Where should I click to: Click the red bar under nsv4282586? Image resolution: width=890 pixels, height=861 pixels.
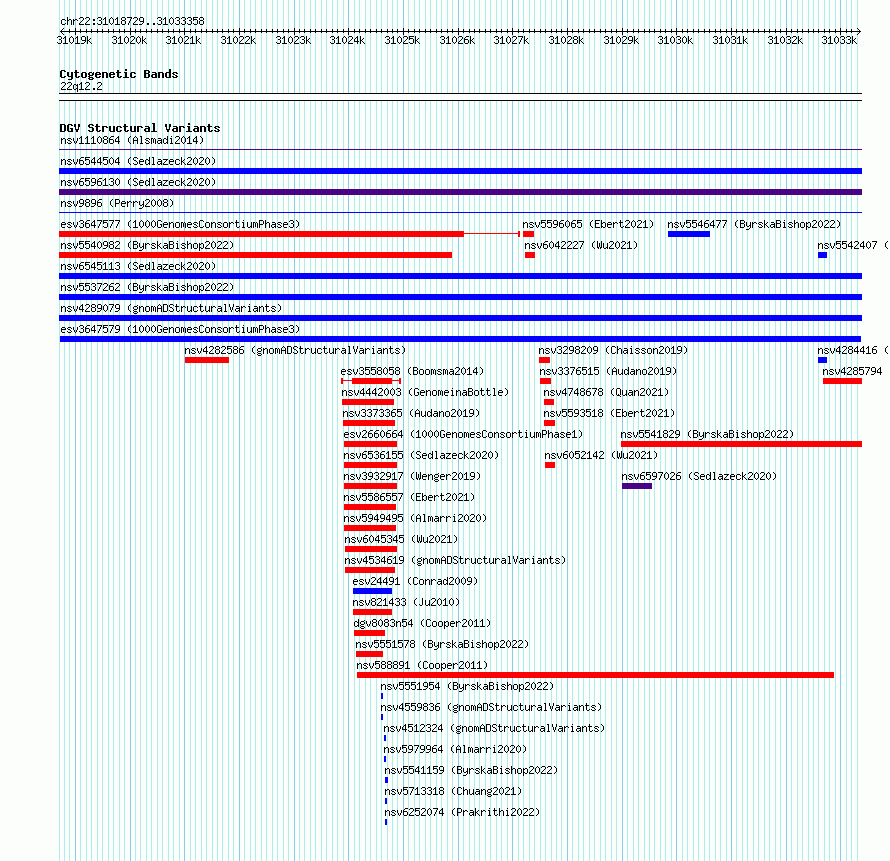pos(207,360)
